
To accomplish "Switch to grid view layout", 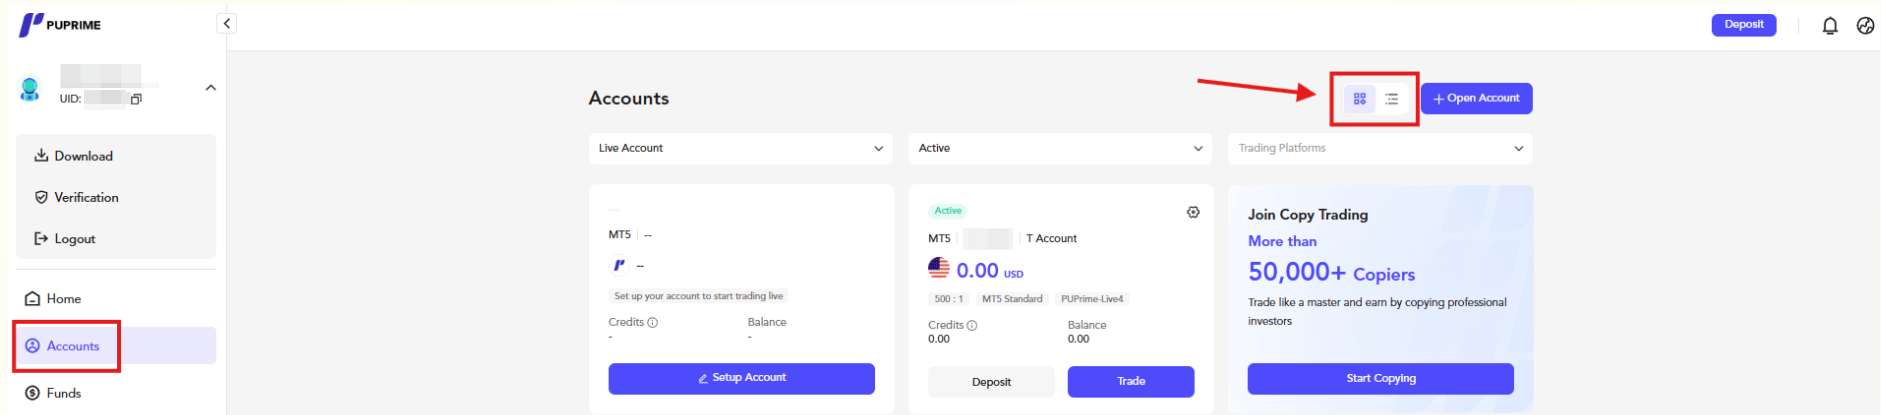I will (x=1359, y=99).
